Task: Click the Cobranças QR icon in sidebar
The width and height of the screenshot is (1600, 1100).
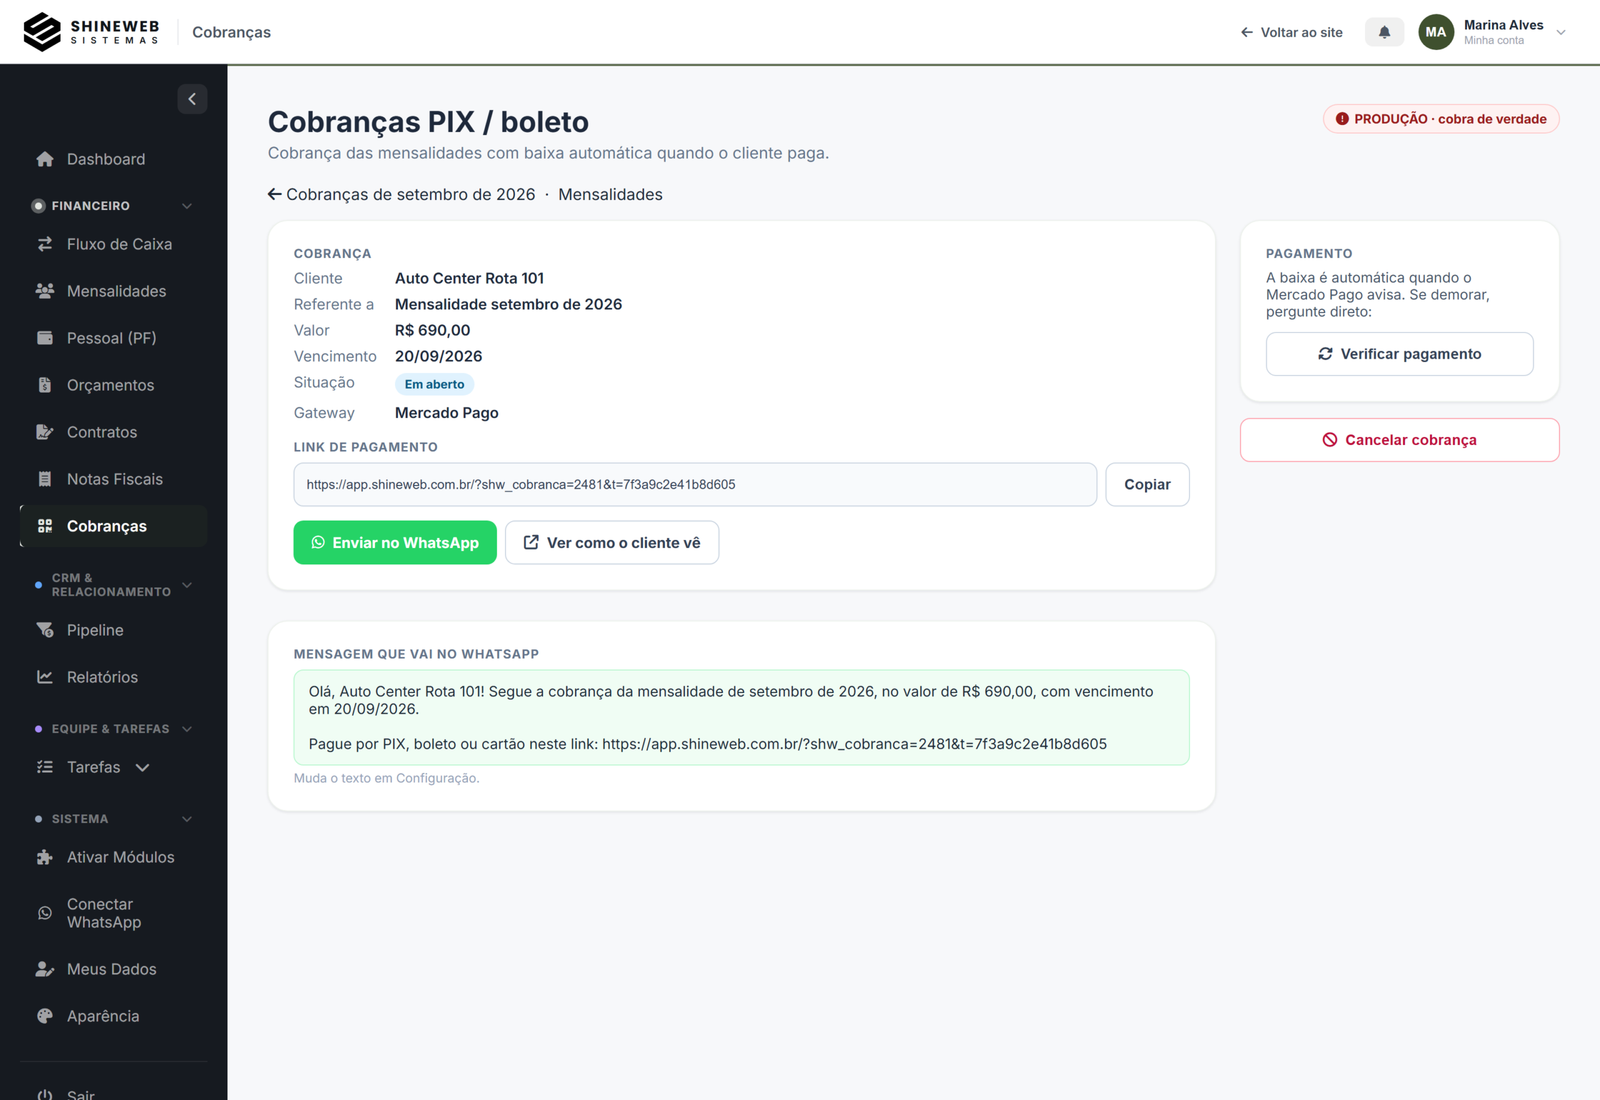Action: click(x=45, y=526)
